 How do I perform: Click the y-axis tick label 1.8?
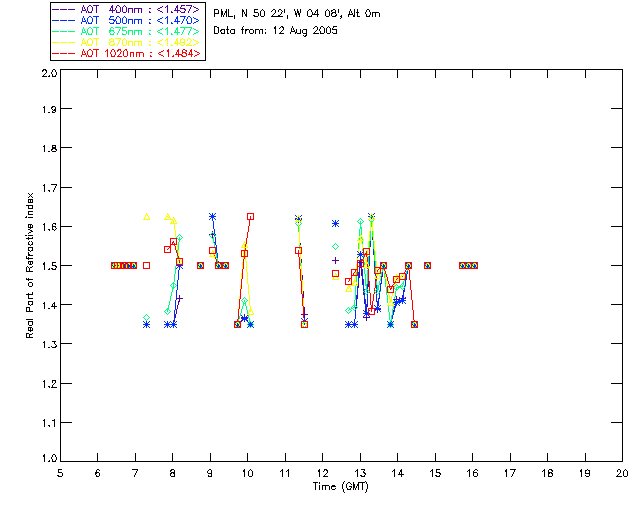[x=49, y=148]
